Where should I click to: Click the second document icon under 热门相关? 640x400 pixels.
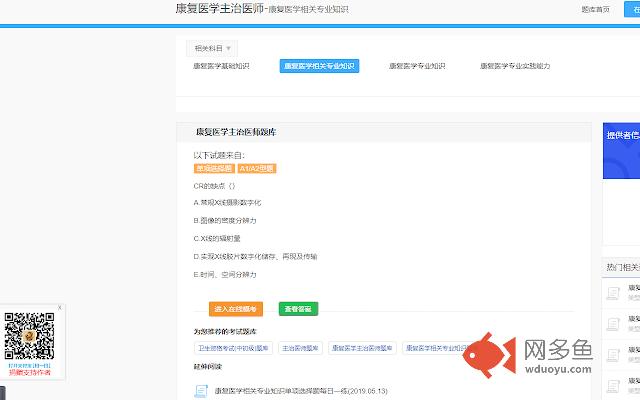(613, 324)
